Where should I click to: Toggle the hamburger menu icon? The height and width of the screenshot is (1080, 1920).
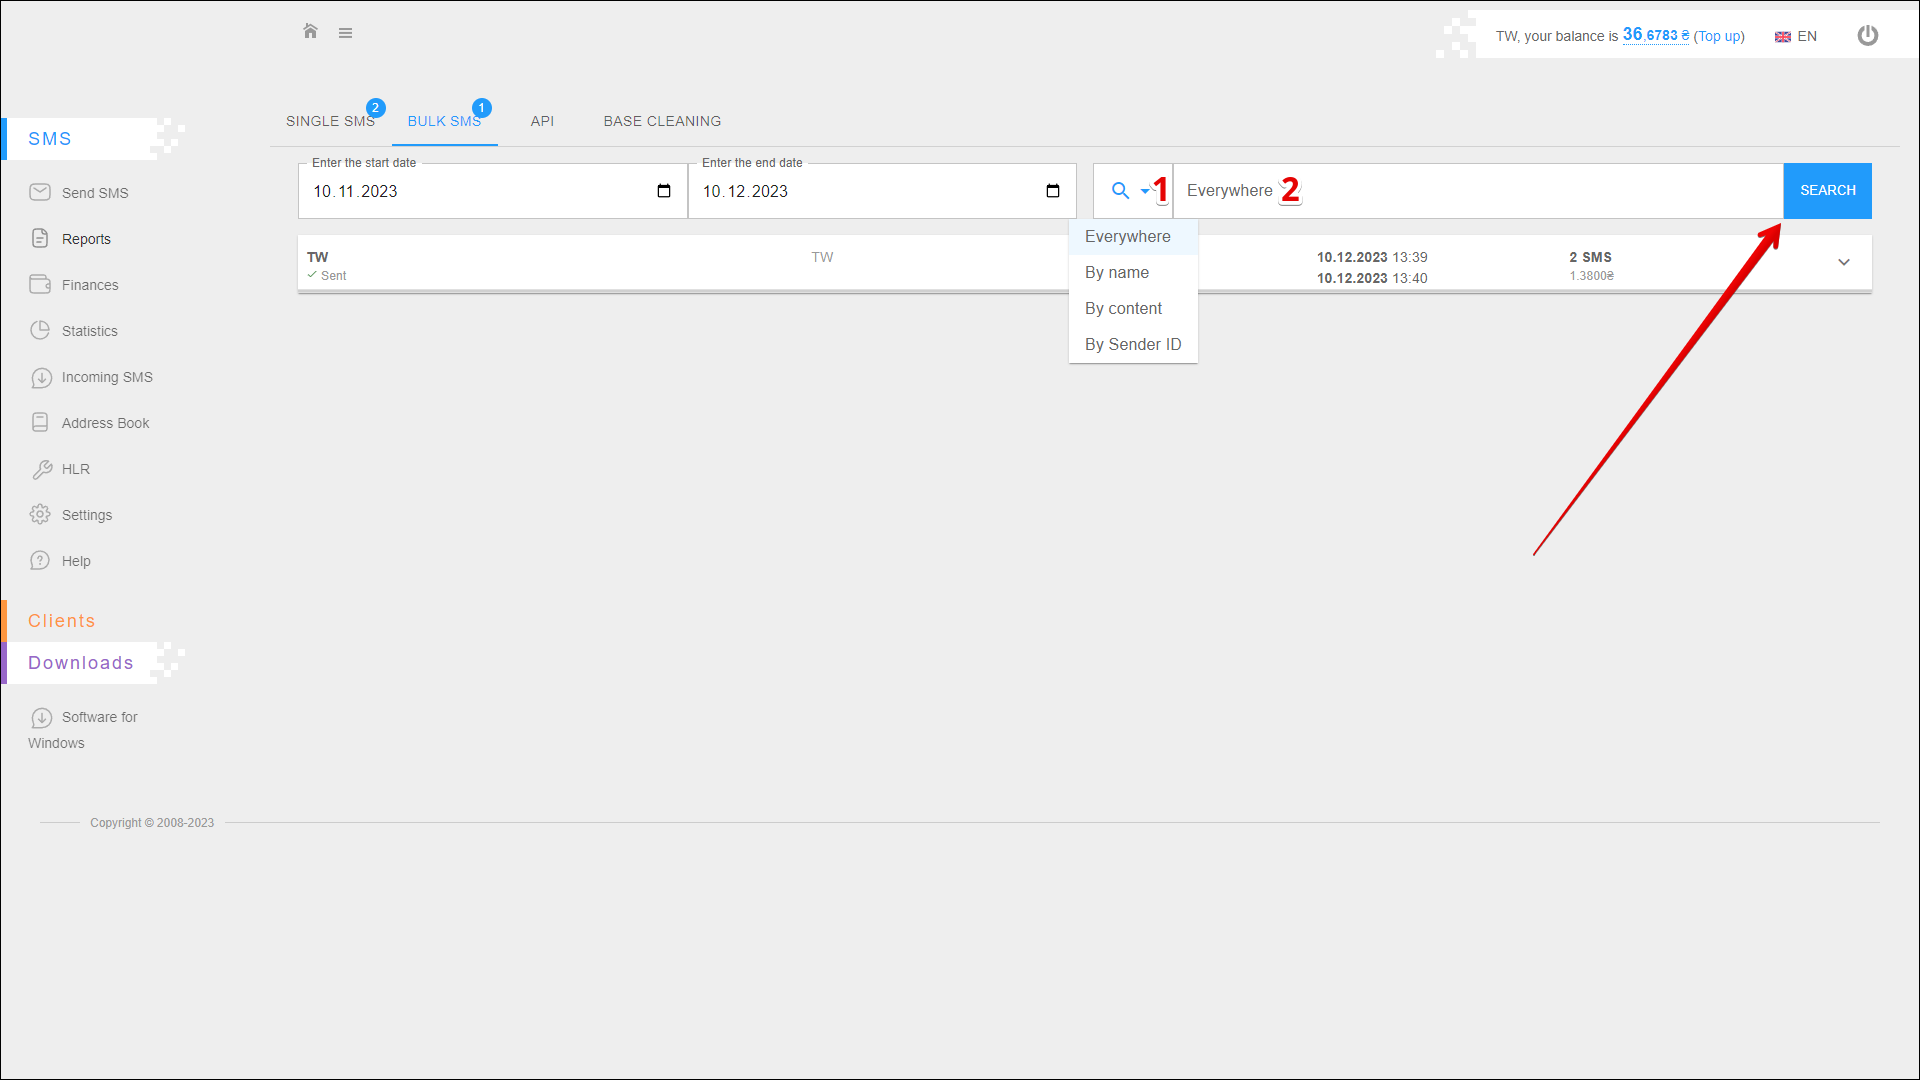[345, 33]
